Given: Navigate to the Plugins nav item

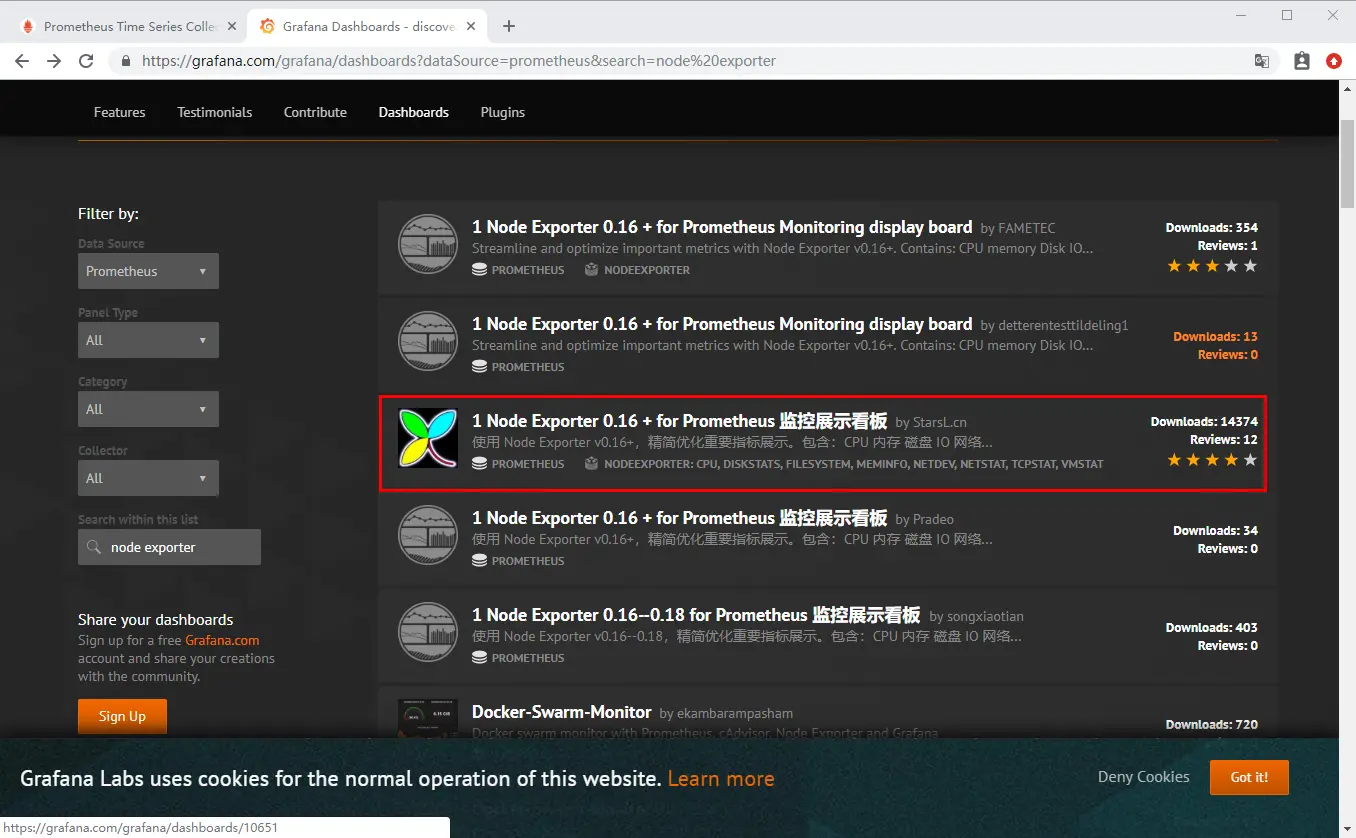Looking at the screenshot, I should [x=503, y=112].
